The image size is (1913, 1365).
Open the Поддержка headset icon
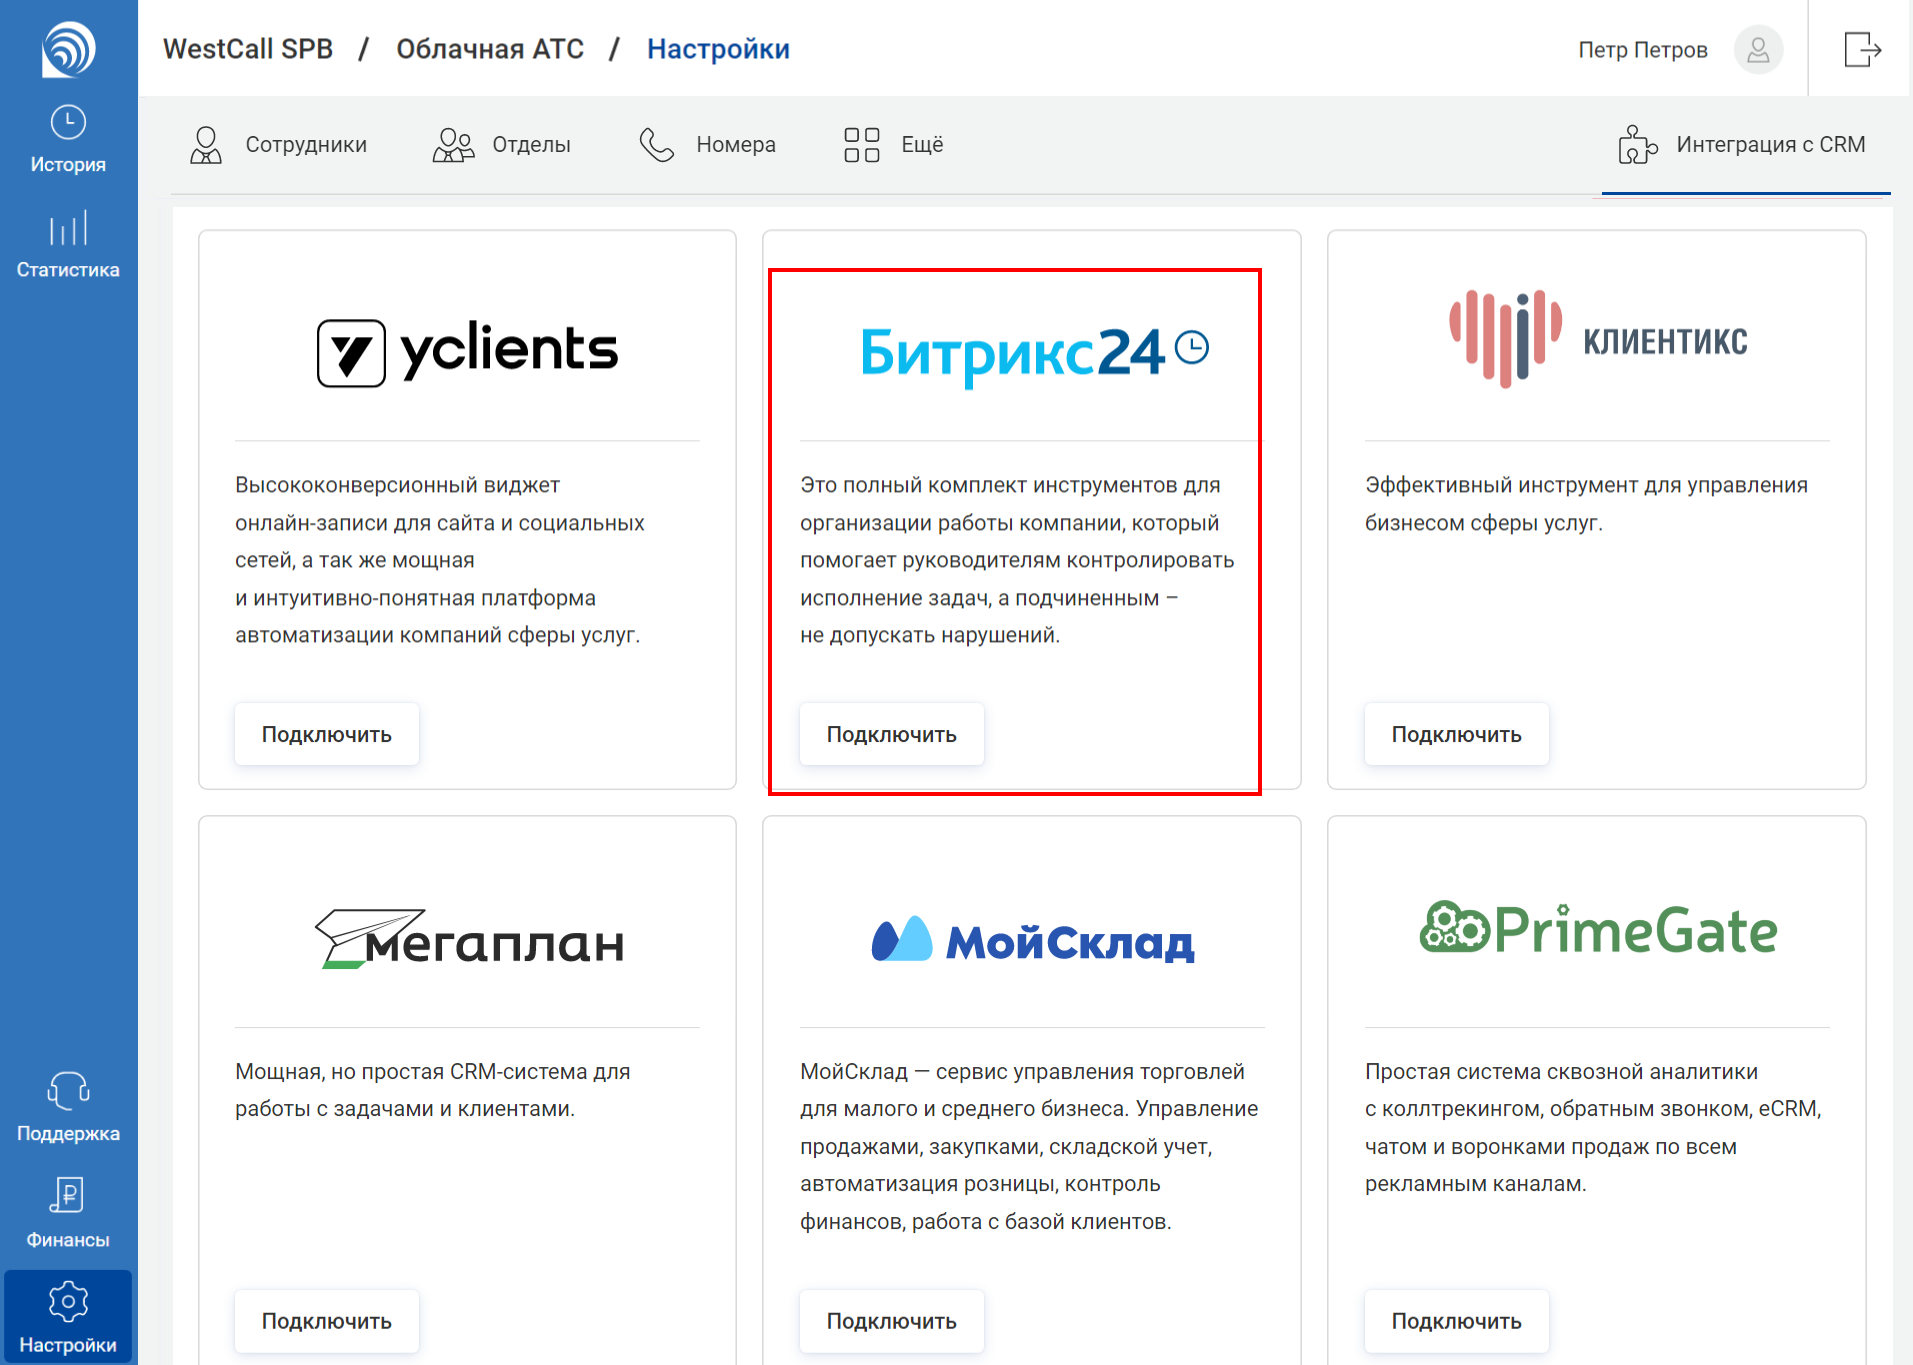click(x=68, y=1091)
